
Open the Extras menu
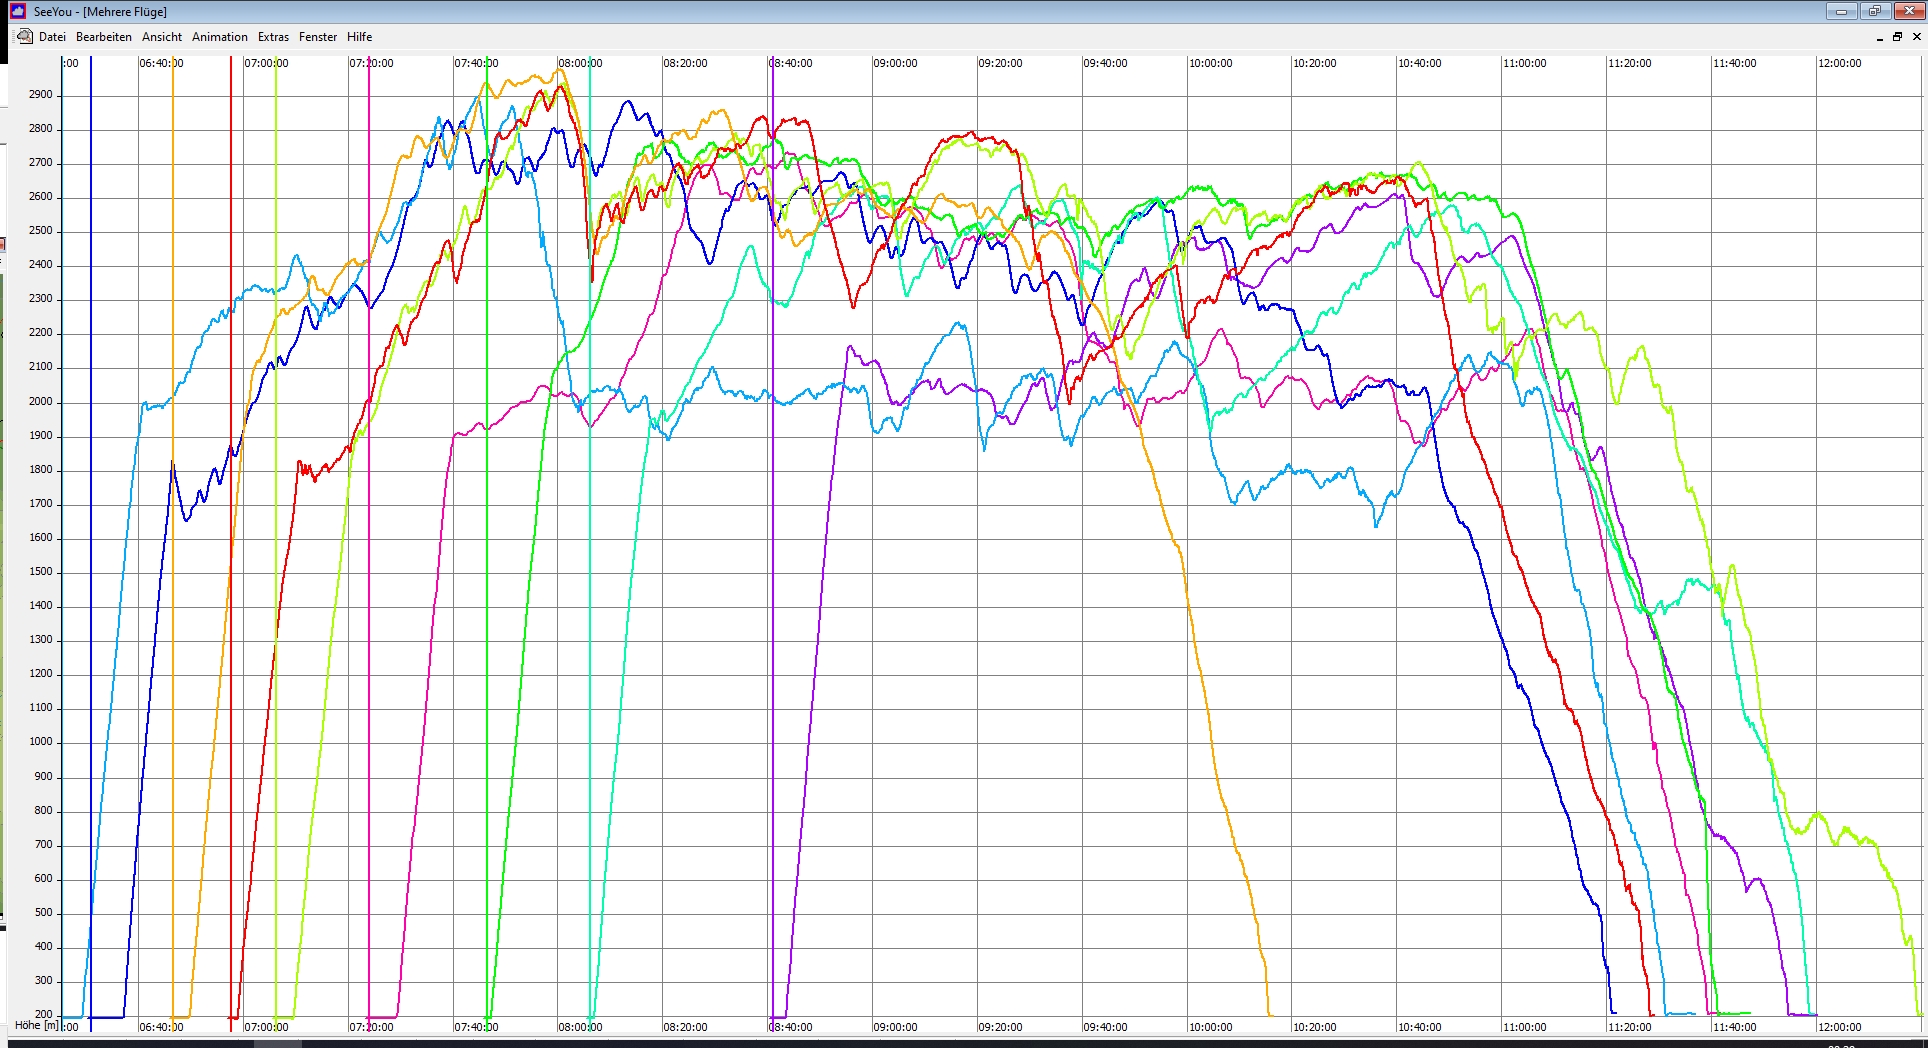click(273, 37)
